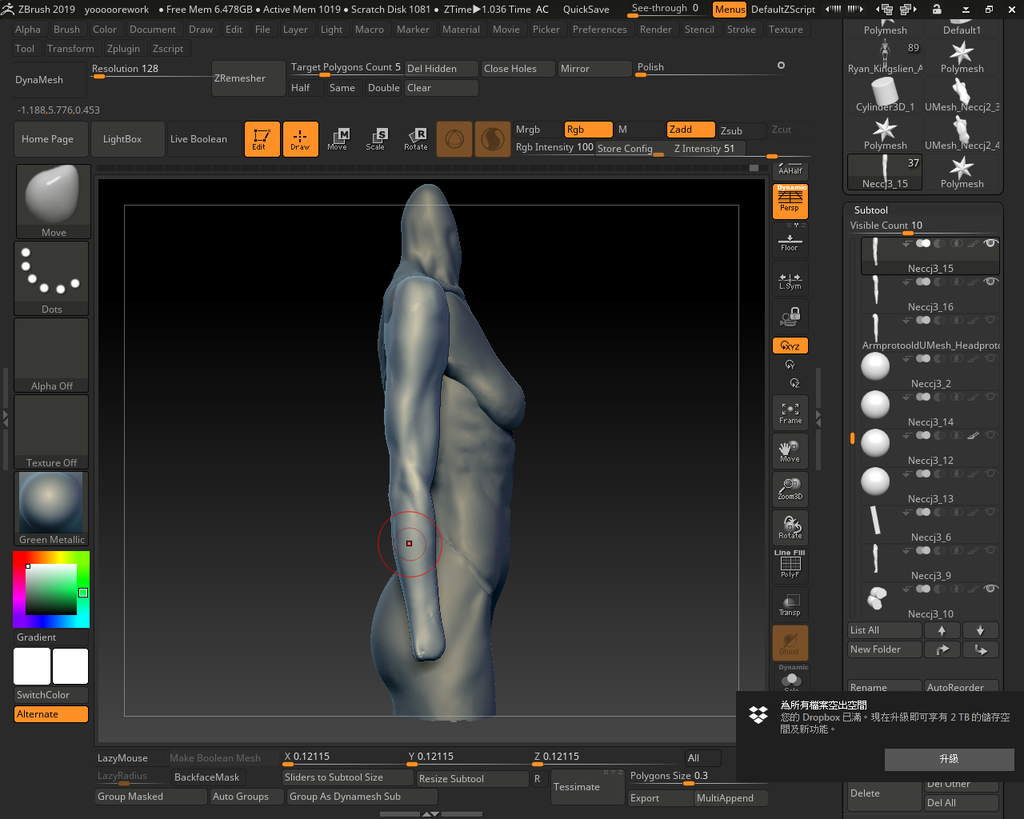
Task: Click the right shelf Rotate view button
Action: [790, 527]
